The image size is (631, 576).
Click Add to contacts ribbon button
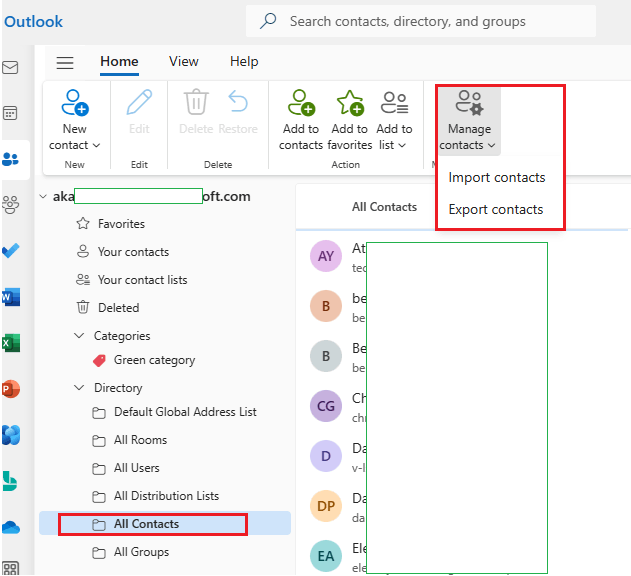[301, 120]
